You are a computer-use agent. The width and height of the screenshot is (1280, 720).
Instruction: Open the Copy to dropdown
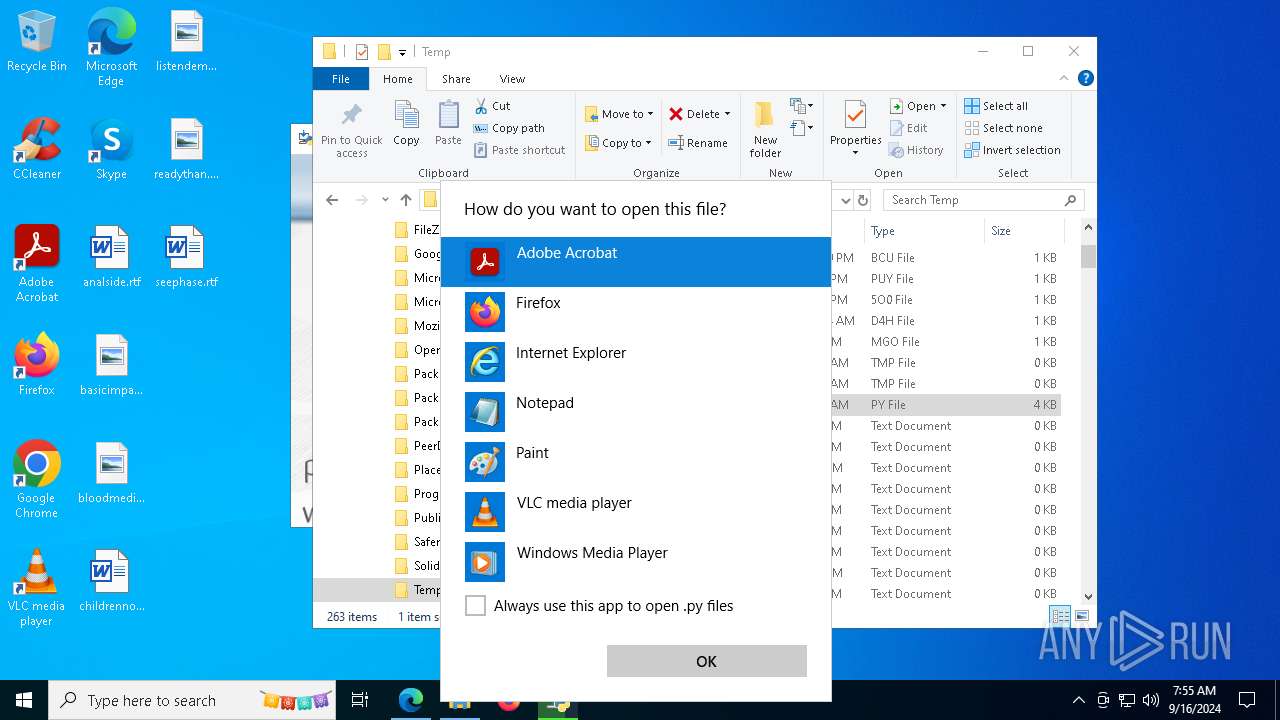click(618, 143)
